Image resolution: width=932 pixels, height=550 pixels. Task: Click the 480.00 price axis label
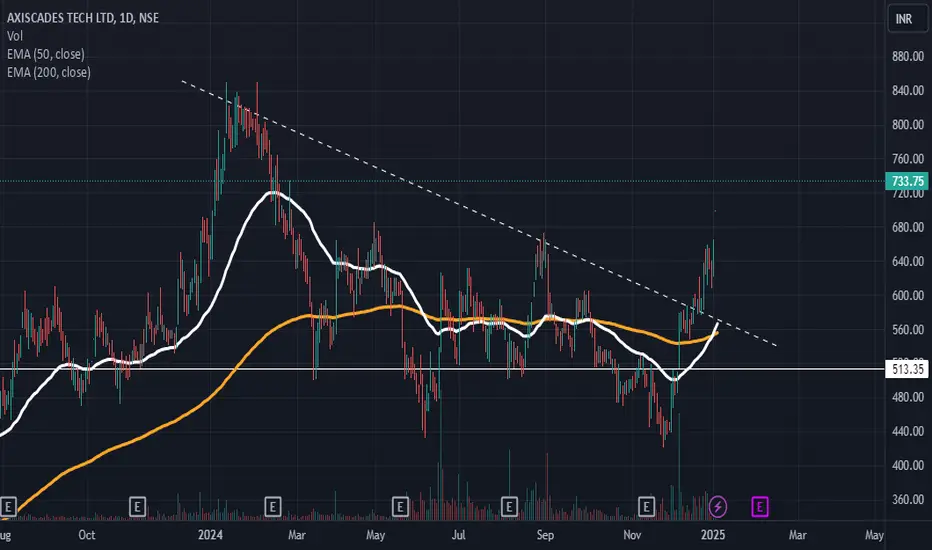pyautogui.click(x=908, y=397)
